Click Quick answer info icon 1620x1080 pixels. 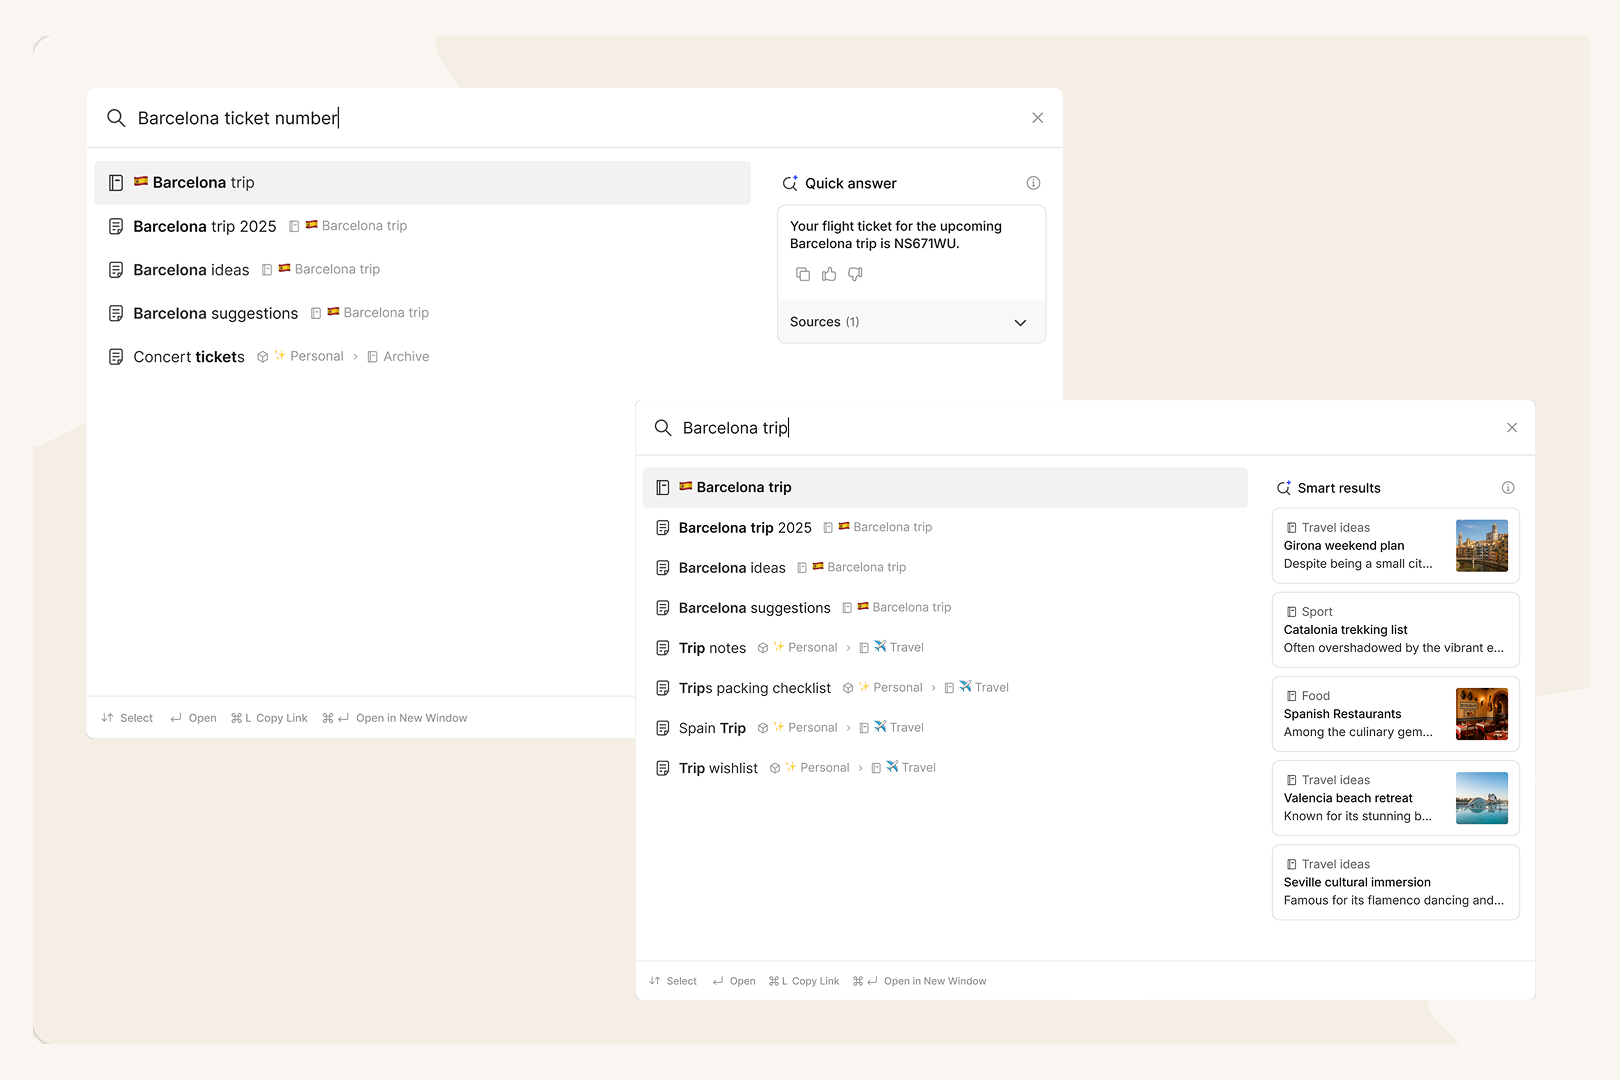coord(1033,183)
